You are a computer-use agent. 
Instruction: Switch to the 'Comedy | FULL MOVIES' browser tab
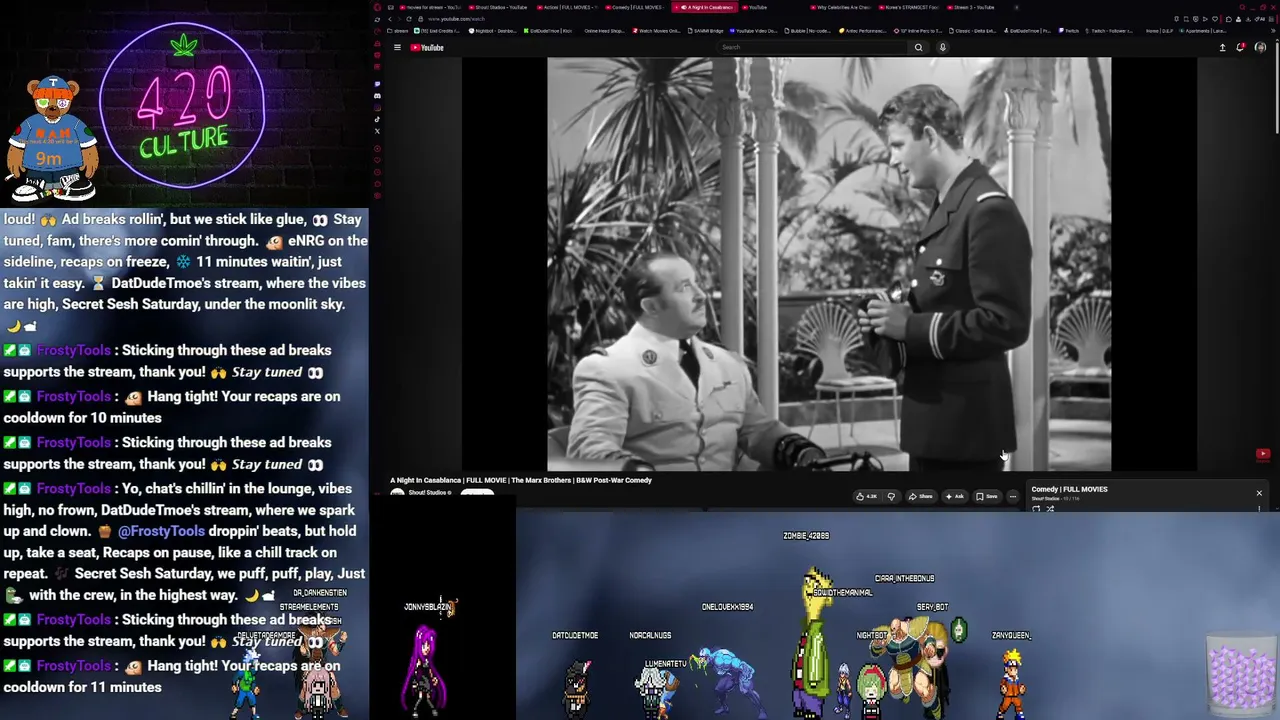(x=636, y=7)
